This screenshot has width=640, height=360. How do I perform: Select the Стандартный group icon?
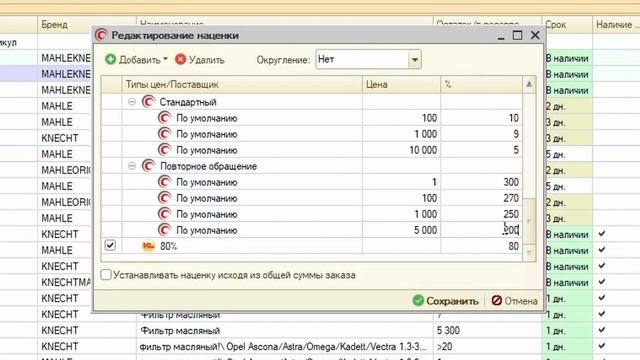click(x=148, y=102)
